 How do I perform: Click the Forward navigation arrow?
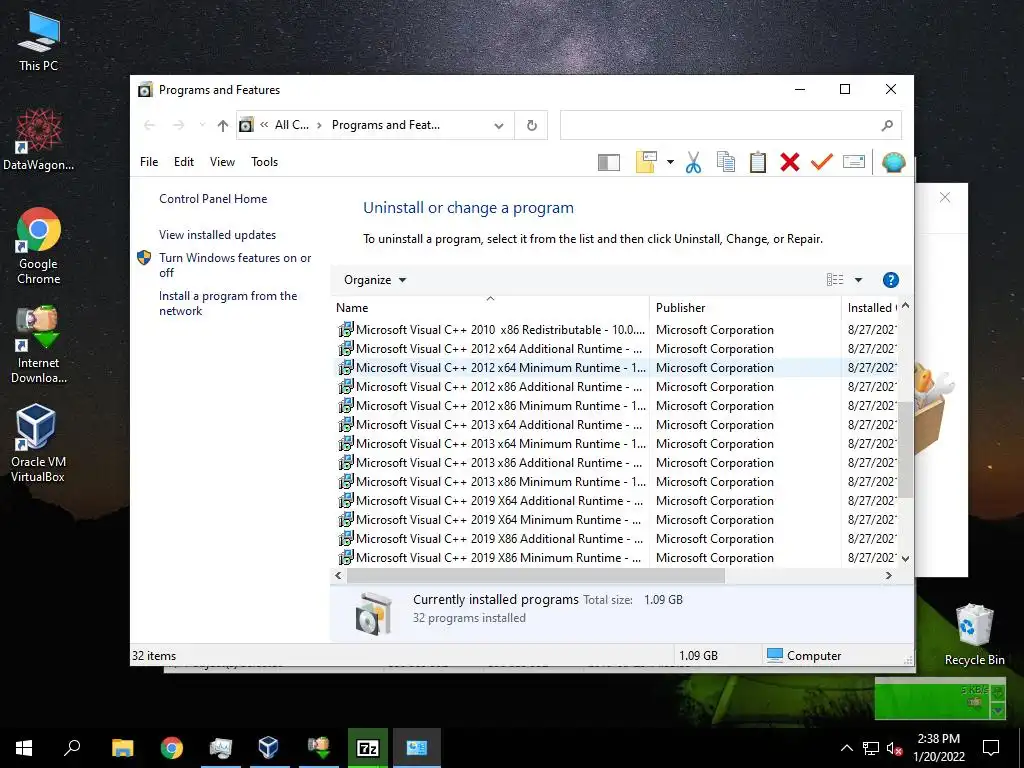coord(178,125)
